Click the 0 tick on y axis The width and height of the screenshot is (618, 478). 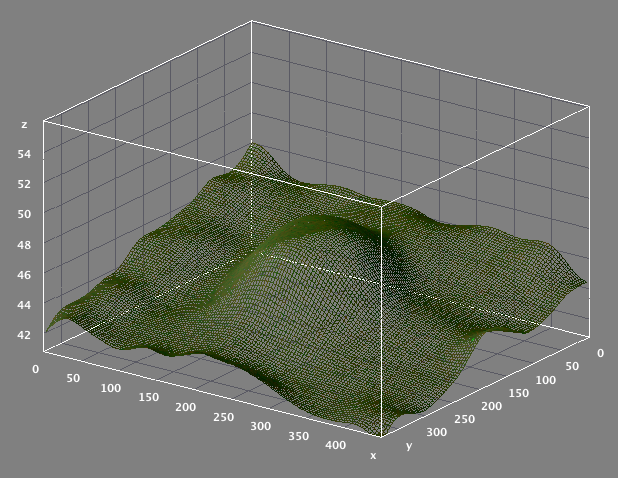(600, 354)
